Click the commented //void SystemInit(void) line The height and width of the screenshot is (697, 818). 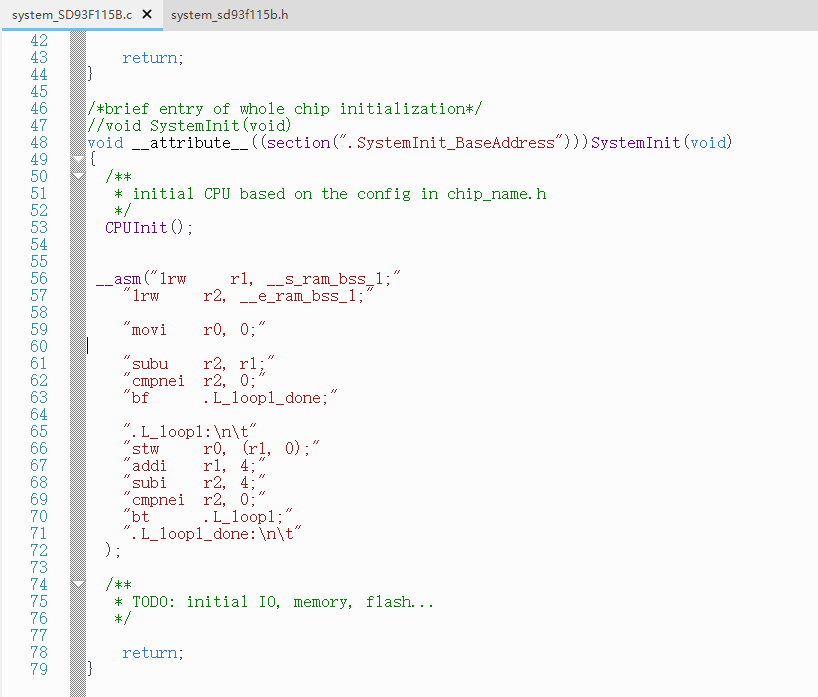189,125
